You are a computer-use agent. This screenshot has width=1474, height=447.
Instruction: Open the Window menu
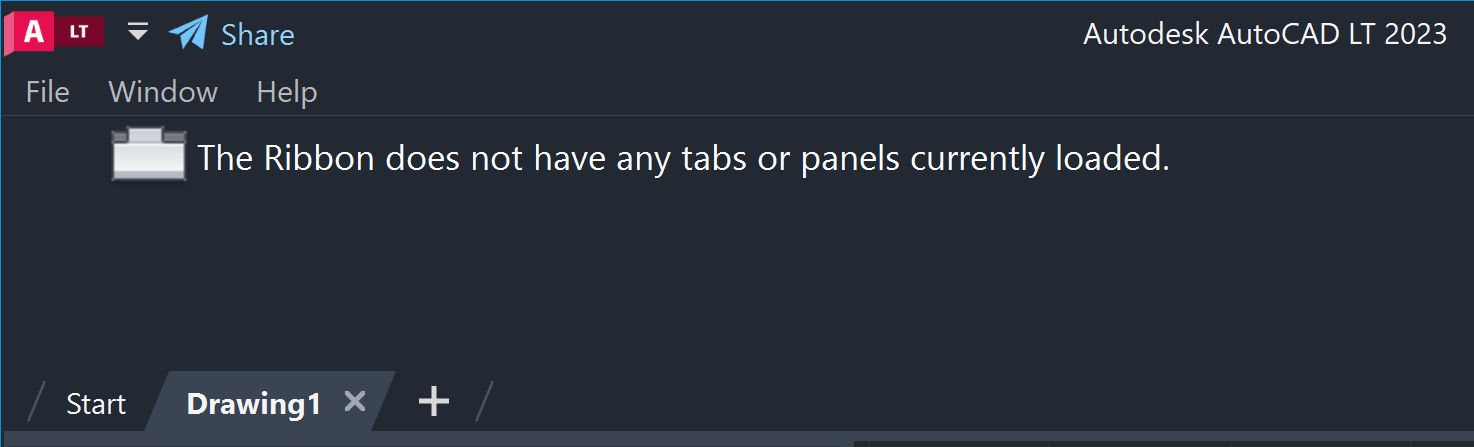[163, 92]
